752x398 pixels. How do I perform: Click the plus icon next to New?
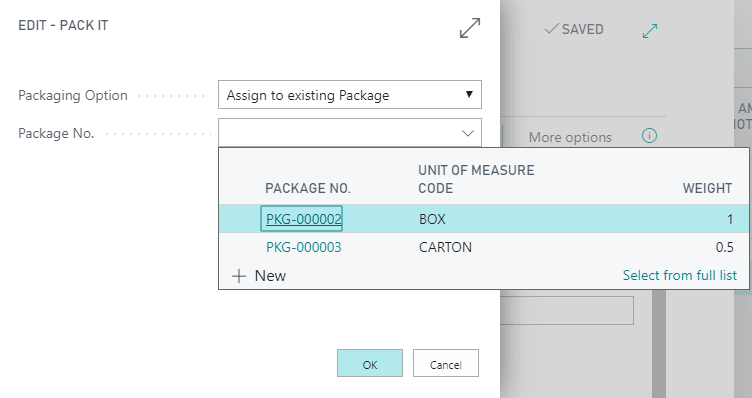(x=238, y=276)
